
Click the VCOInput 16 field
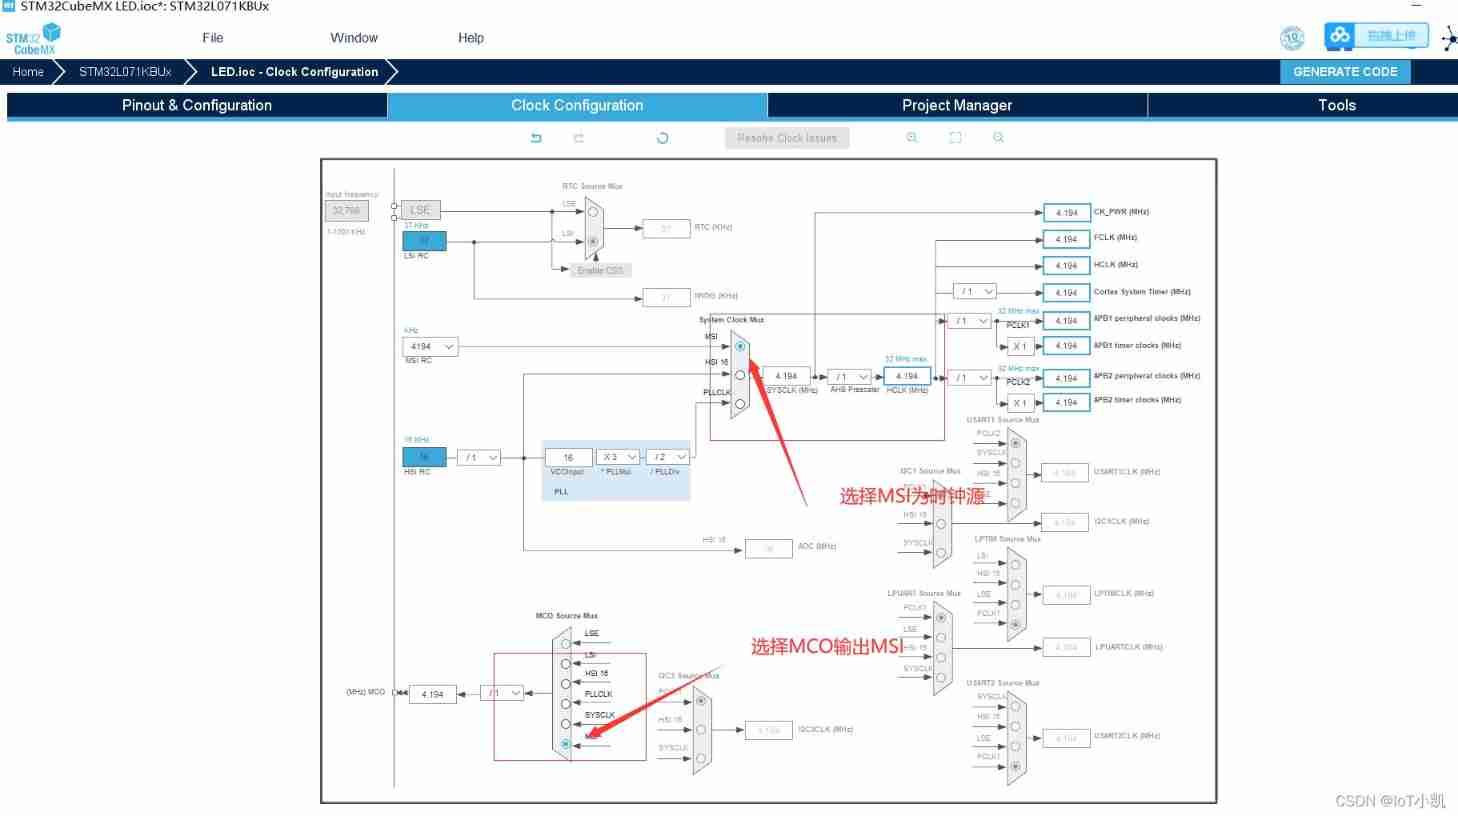[x=568, y=457]
